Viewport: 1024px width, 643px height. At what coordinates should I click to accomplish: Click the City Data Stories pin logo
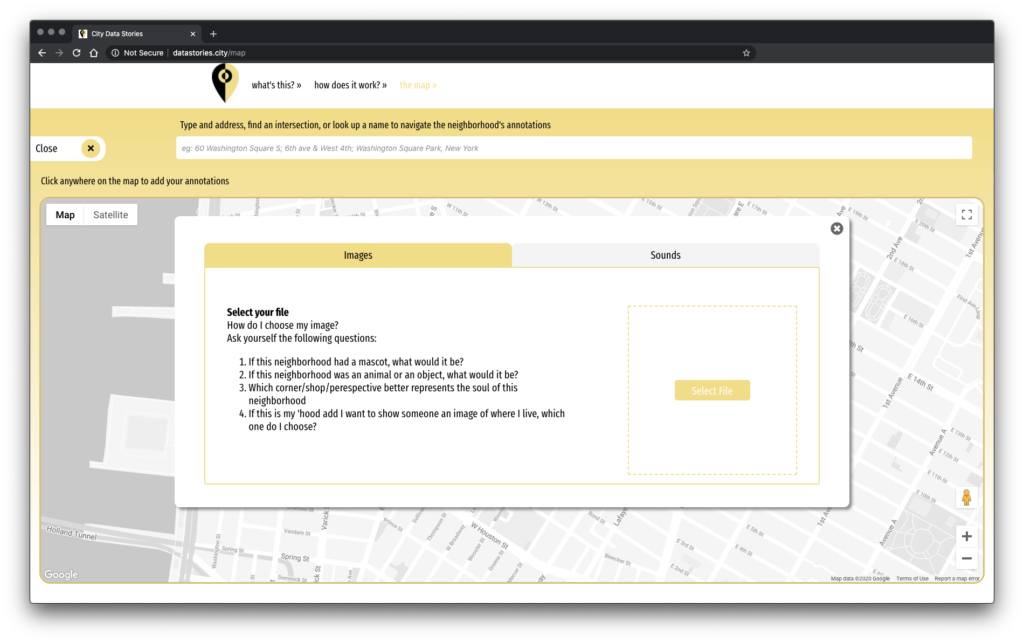tap(225, 83)
